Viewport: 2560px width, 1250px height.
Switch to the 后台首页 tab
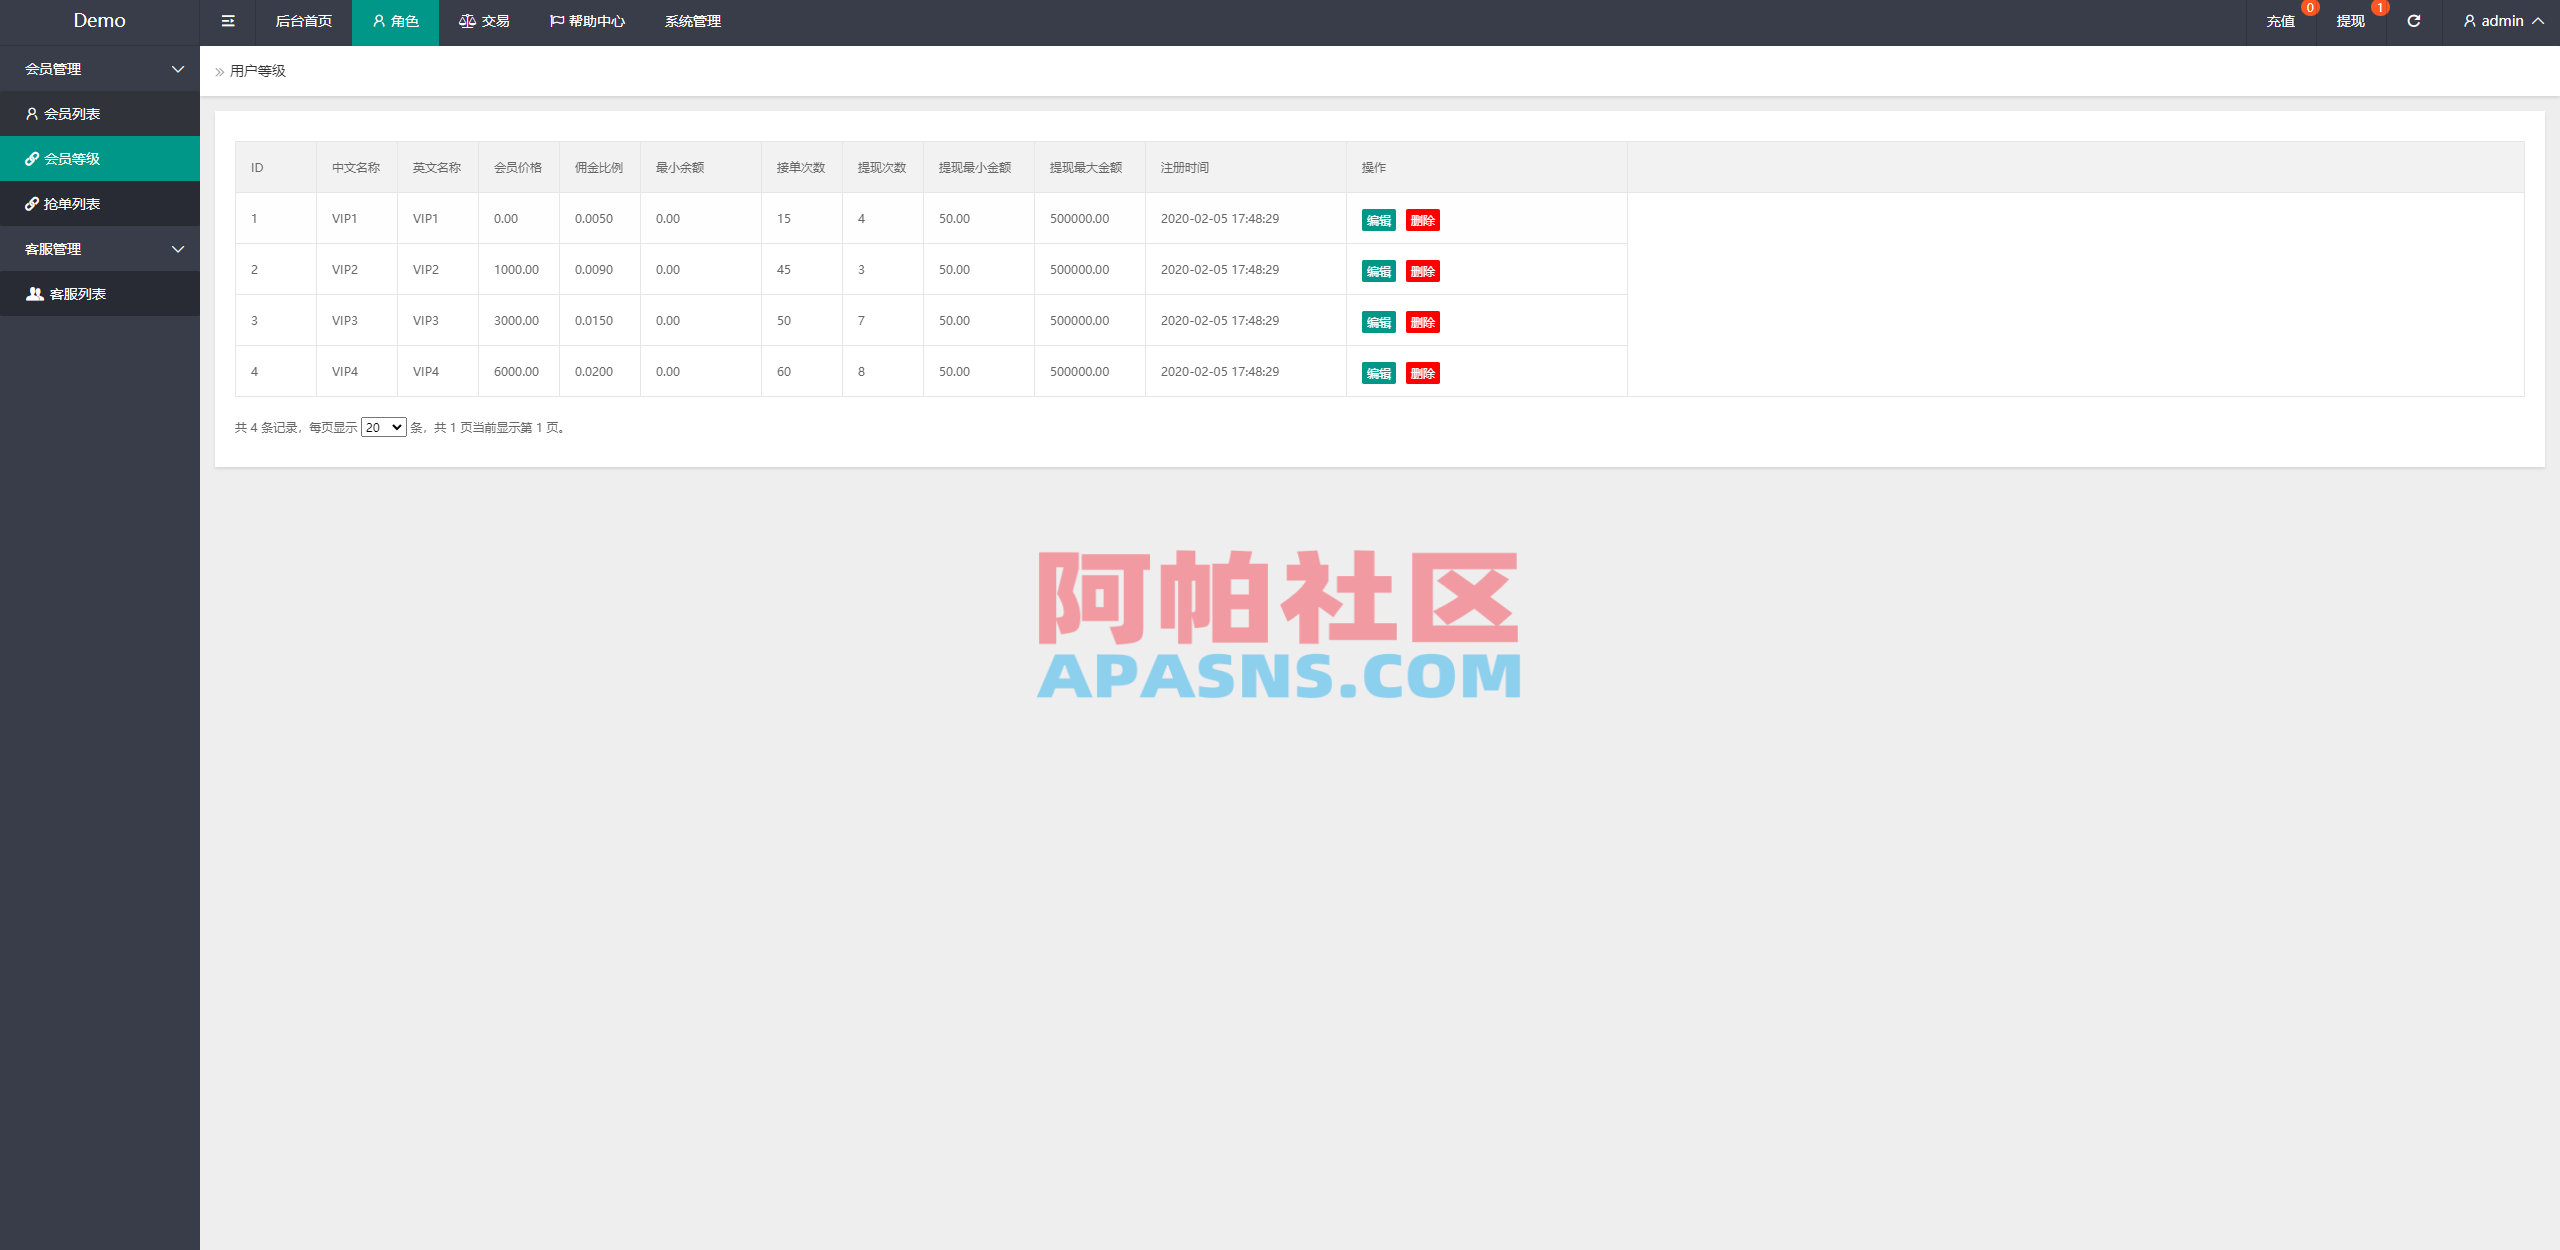coord(302,21)
